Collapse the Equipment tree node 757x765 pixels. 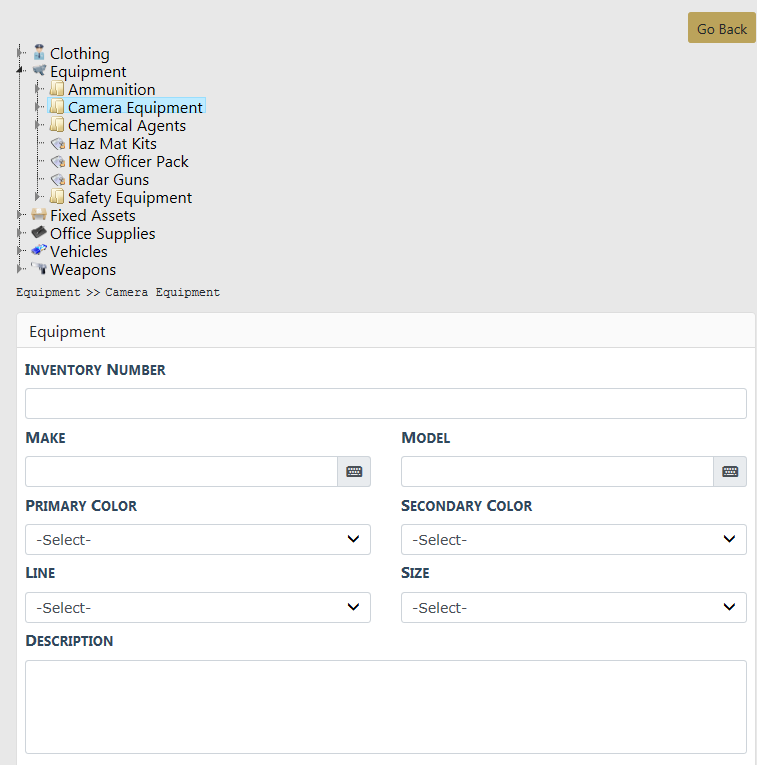[x=20, y=71]
